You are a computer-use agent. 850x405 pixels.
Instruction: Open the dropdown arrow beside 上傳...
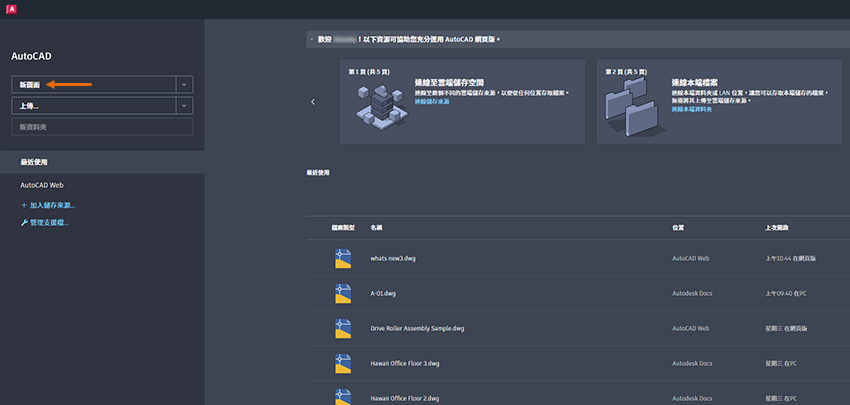184,106
